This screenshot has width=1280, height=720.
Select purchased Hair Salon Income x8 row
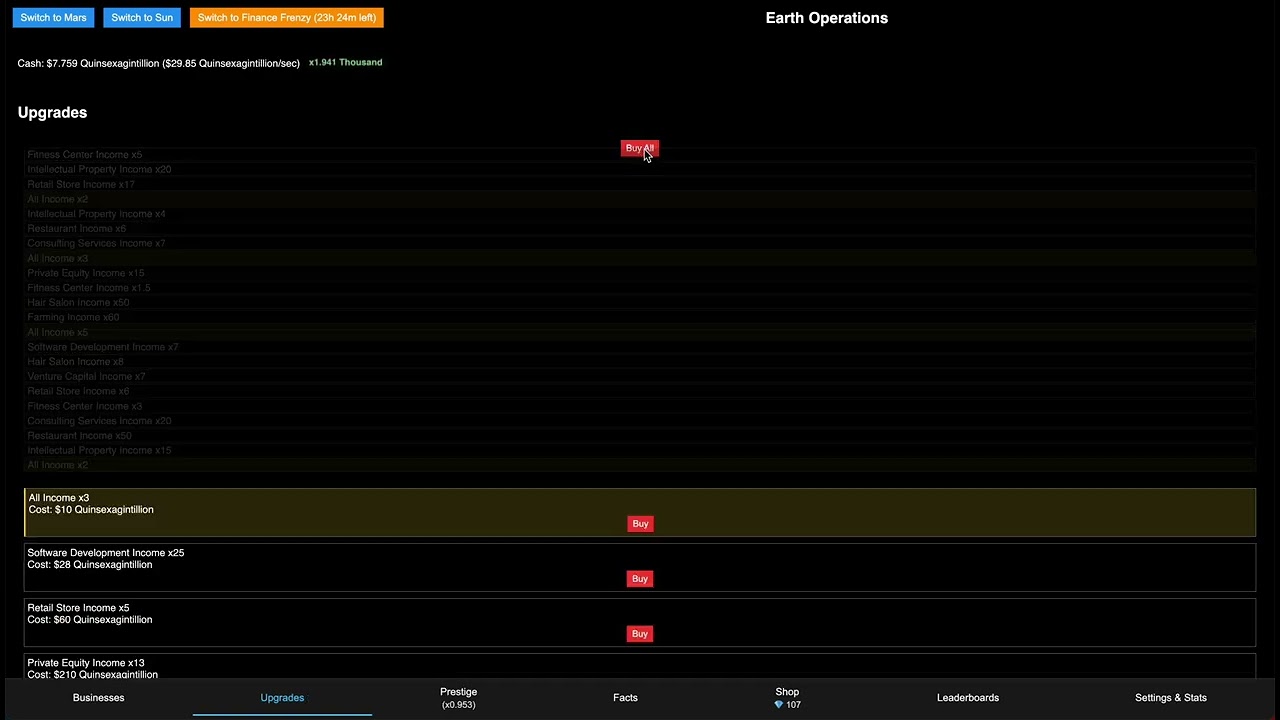coord(640,362)
